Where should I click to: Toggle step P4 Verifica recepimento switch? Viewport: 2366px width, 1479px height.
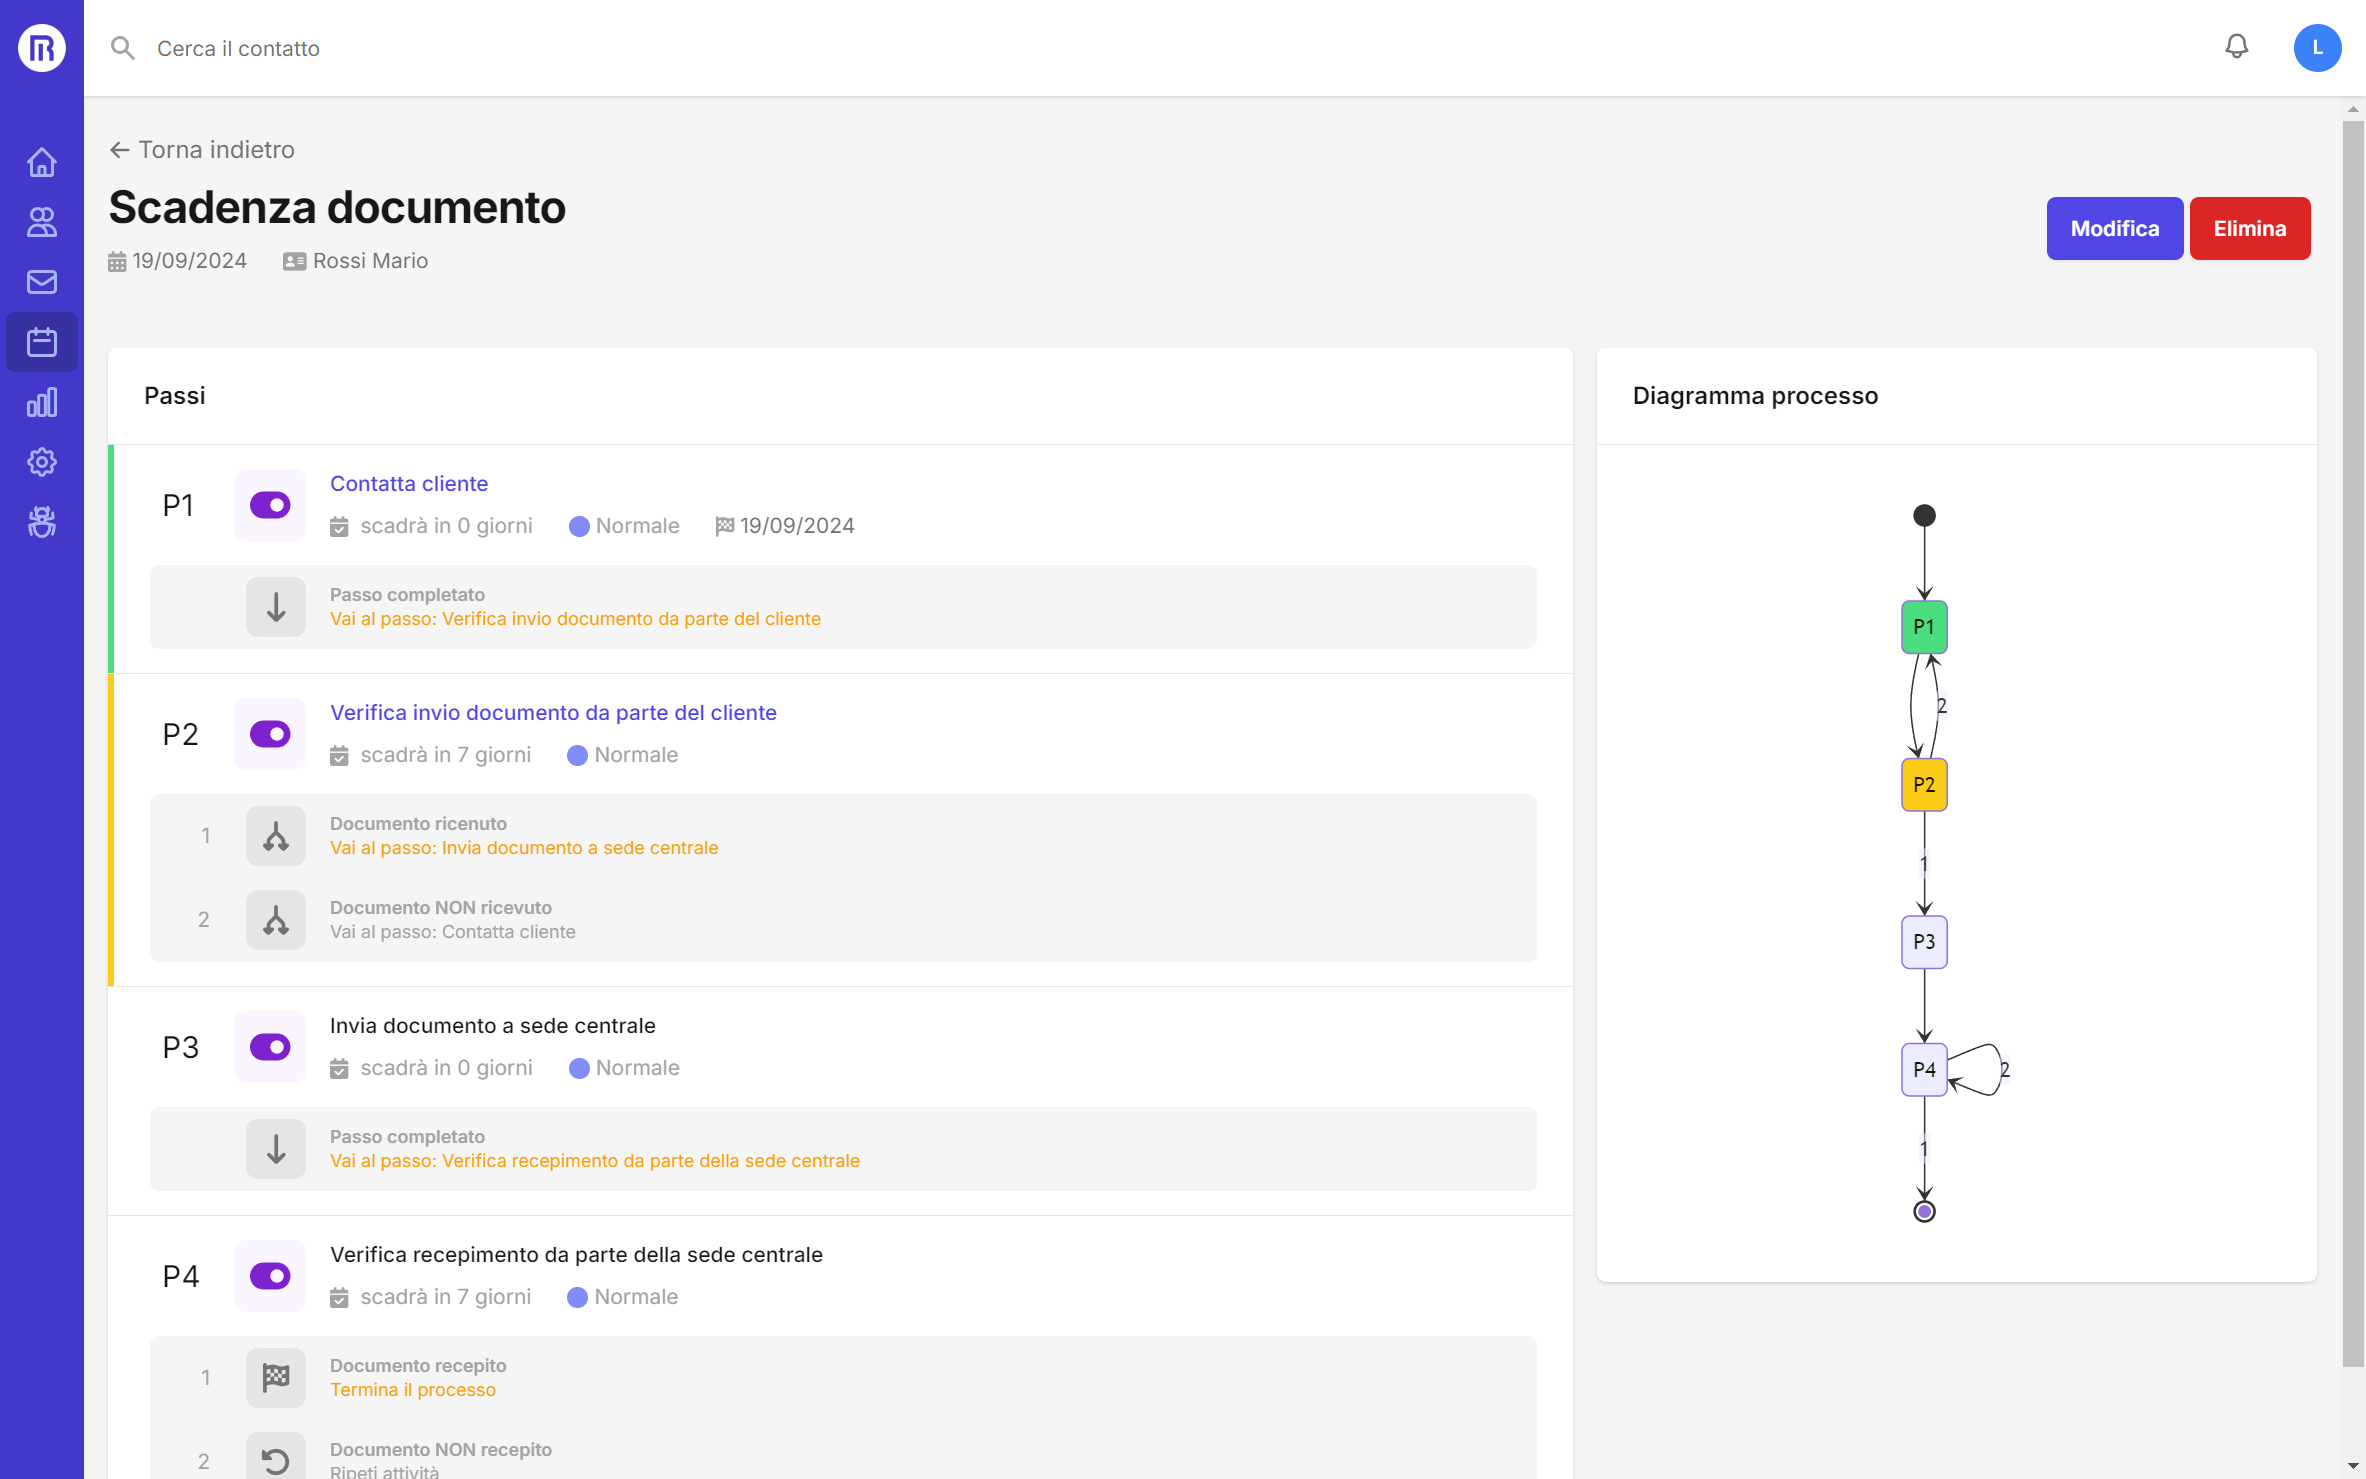(269, 1275)
